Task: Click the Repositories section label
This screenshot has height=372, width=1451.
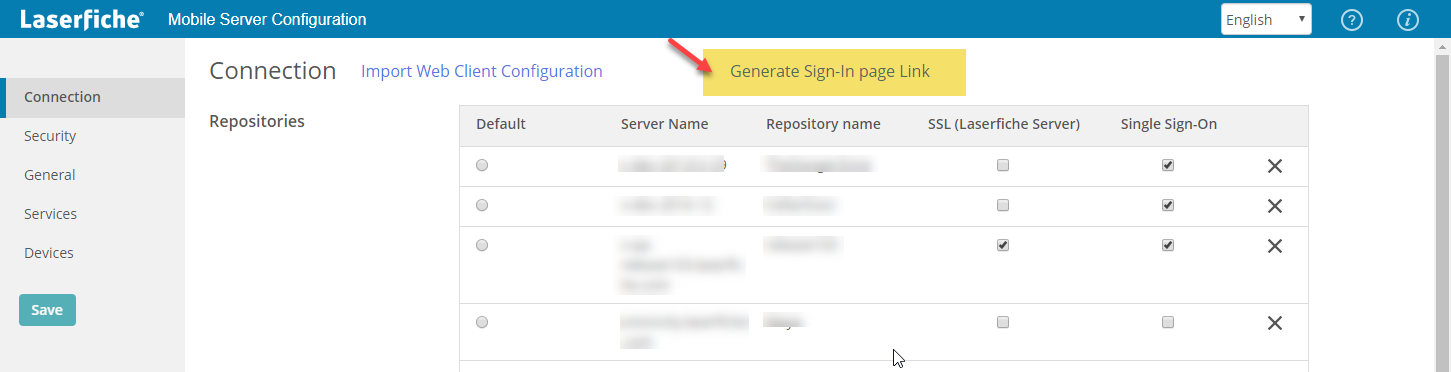Action: pyautogui.click(x=257, y=121)
